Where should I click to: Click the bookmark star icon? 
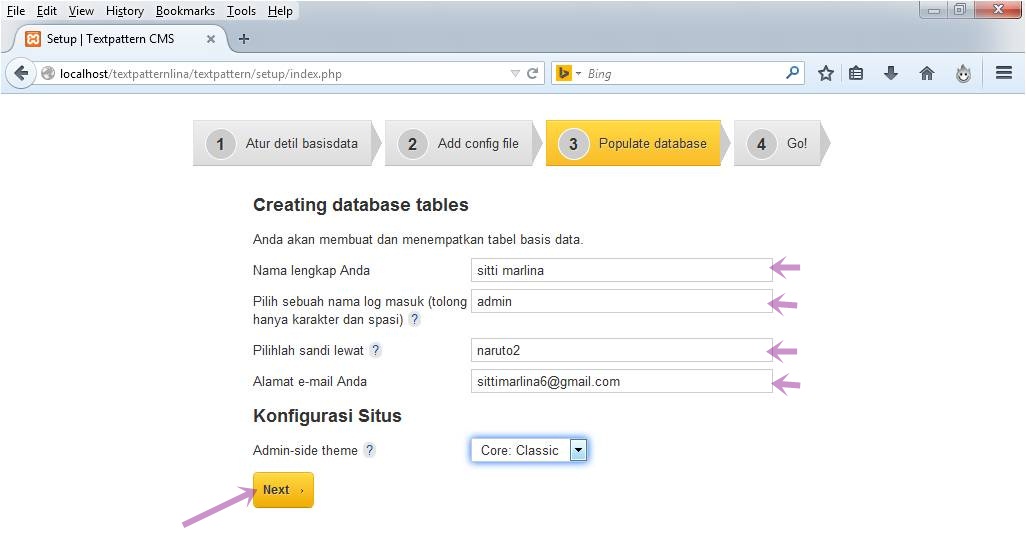(826, 73)
